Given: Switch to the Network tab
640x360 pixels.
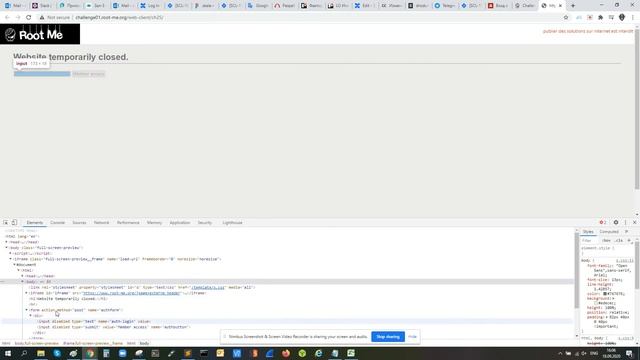Looking at the screenshot, I should [101, 222].
